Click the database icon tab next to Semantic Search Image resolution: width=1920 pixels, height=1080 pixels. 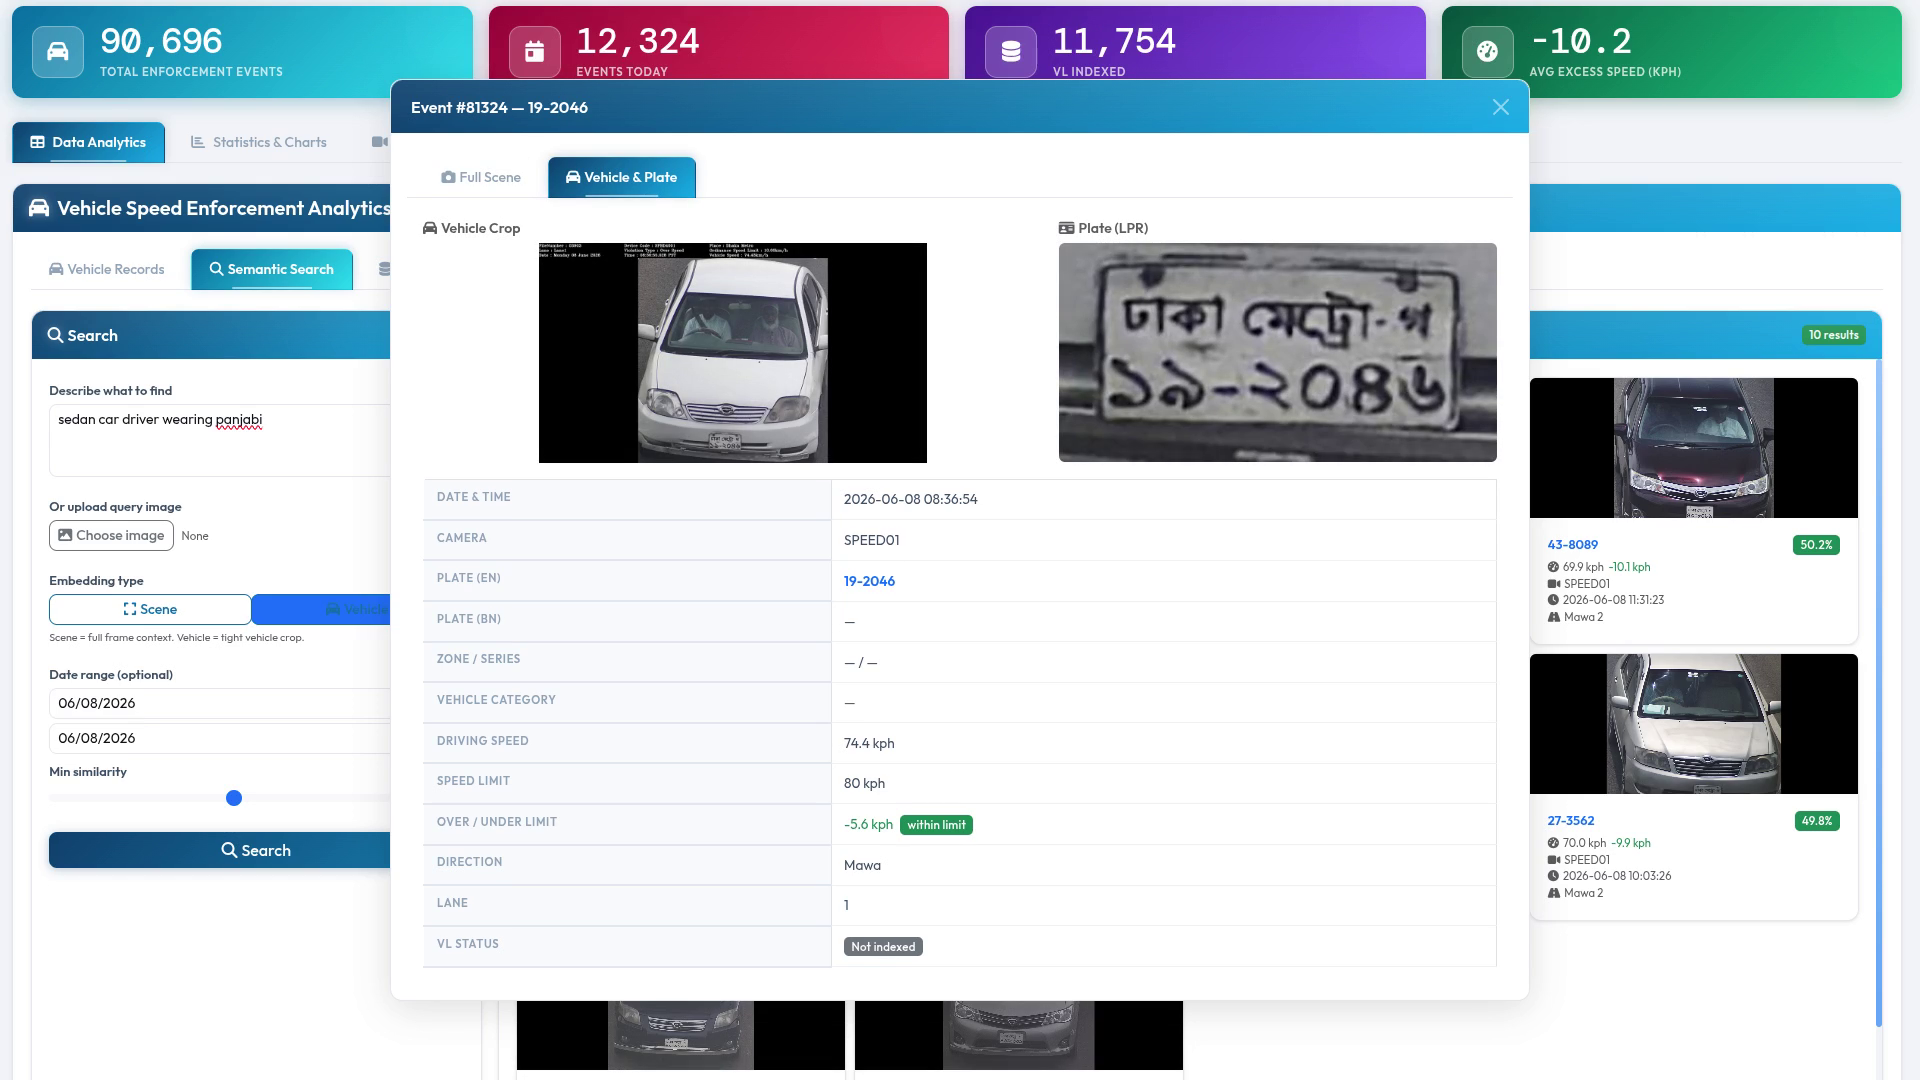384,269
